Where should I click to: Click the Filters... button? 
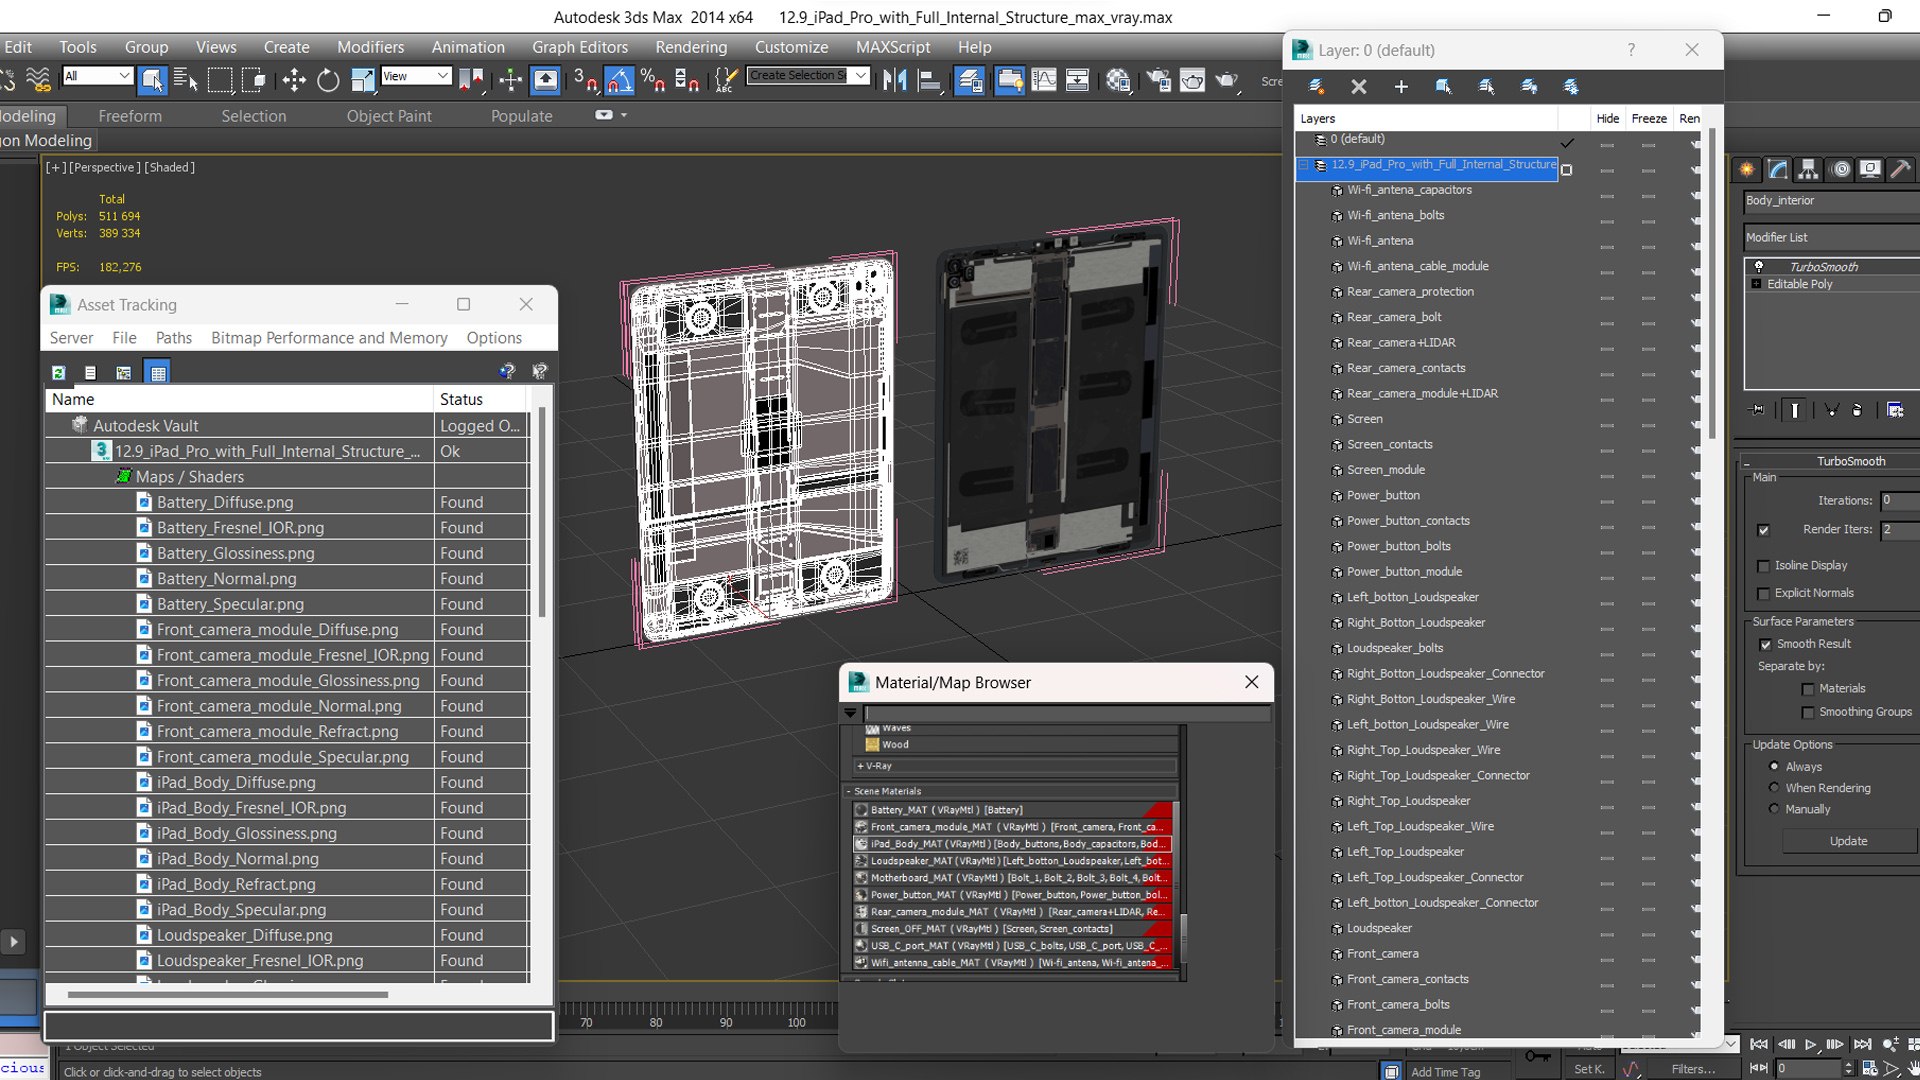[x=1693, y=1069]
